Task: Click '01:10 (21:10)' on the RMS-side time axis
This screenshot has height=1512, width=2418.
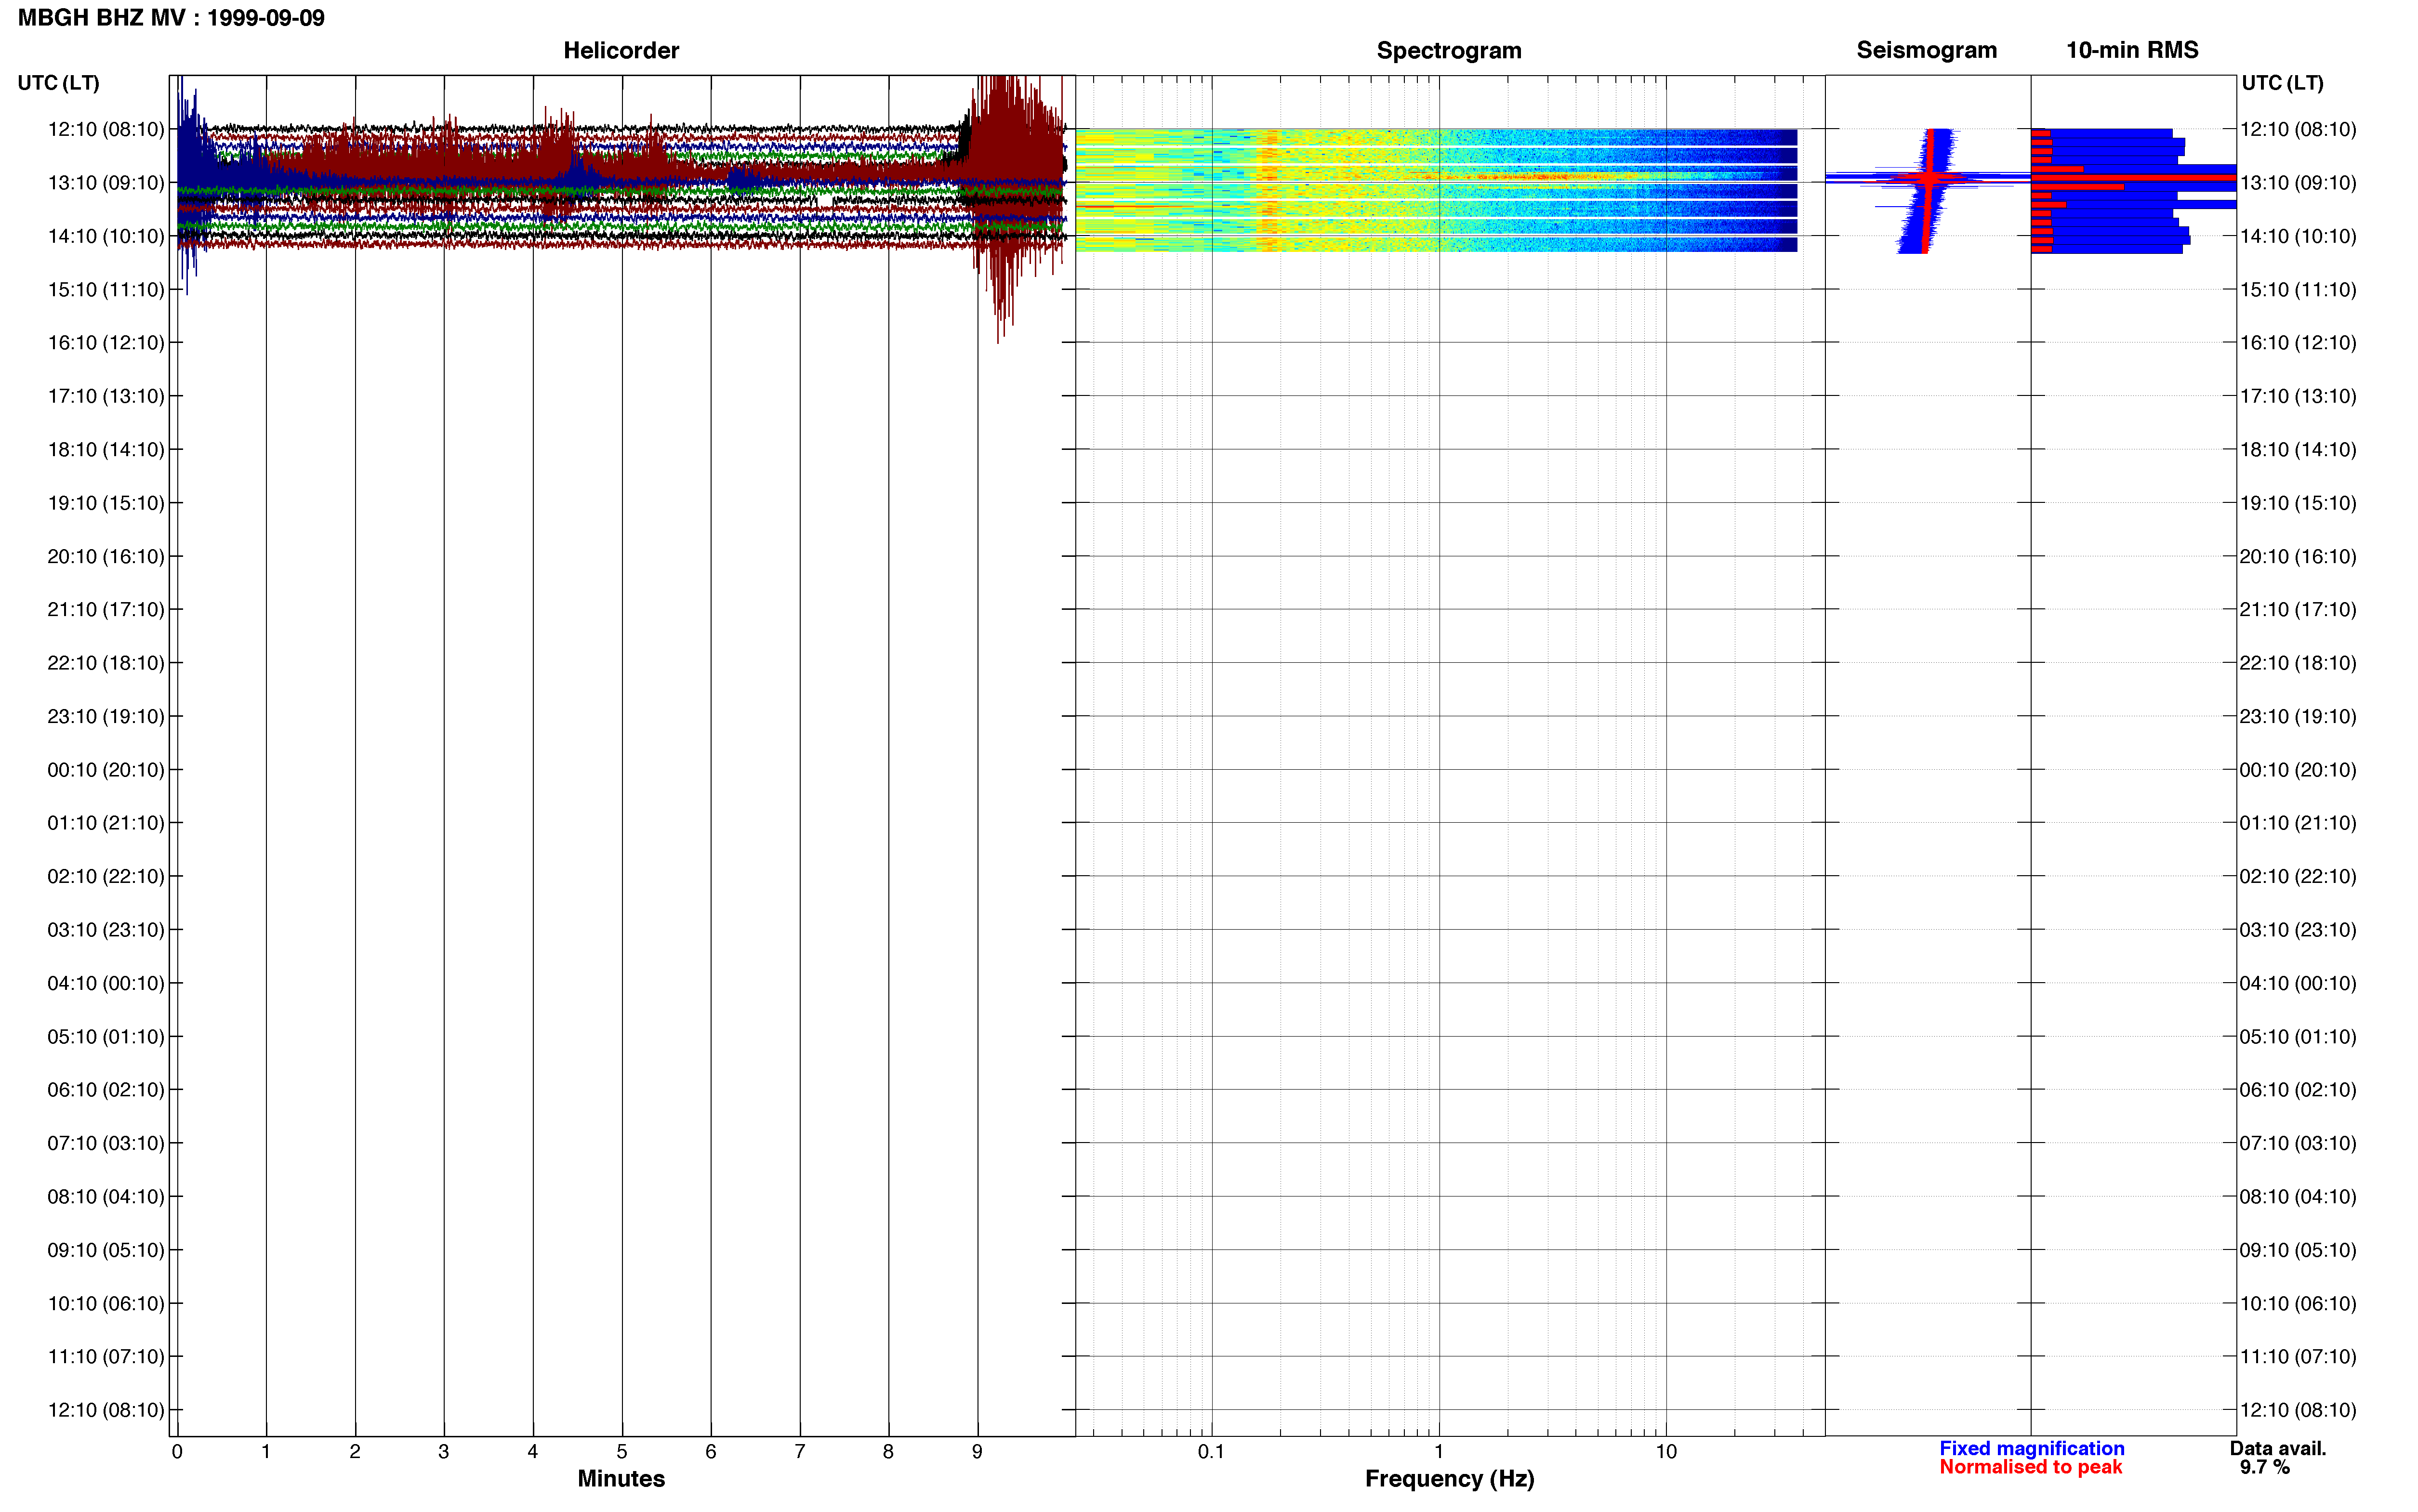Action: click(2298, 823)
